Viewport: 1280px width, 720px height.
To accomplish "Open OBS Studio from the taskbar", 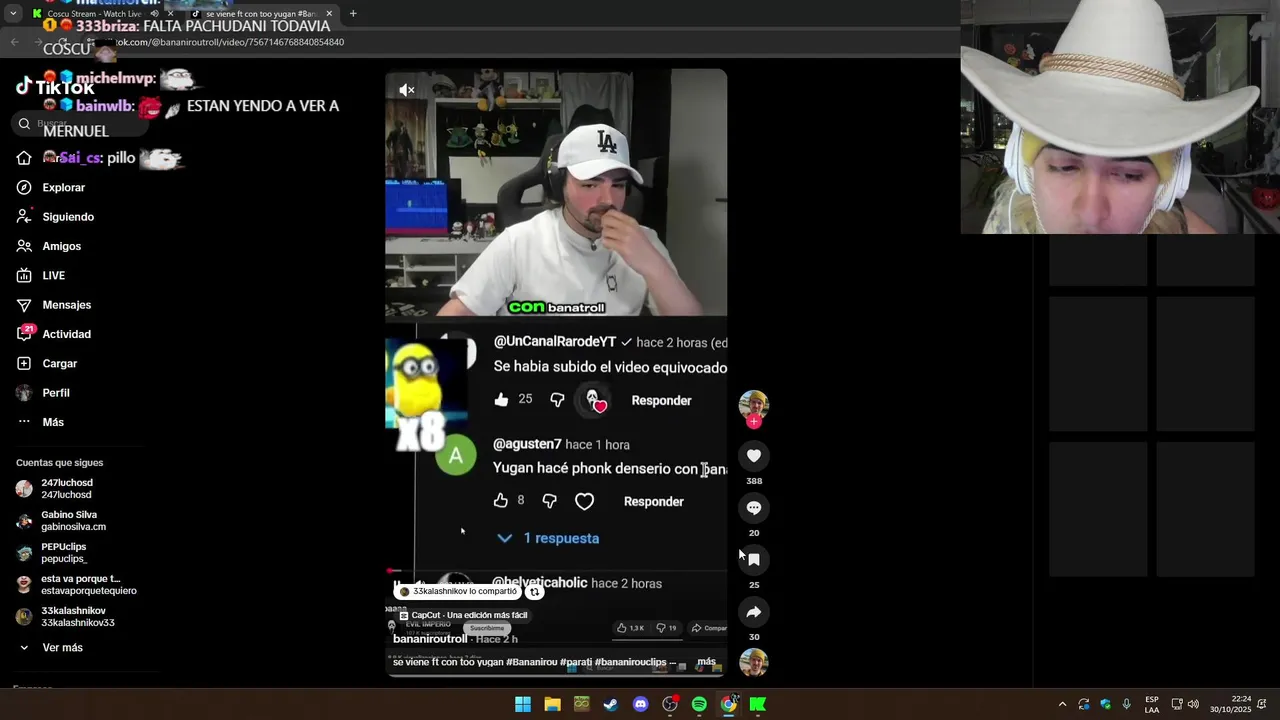I will click(x=670, y=704).
